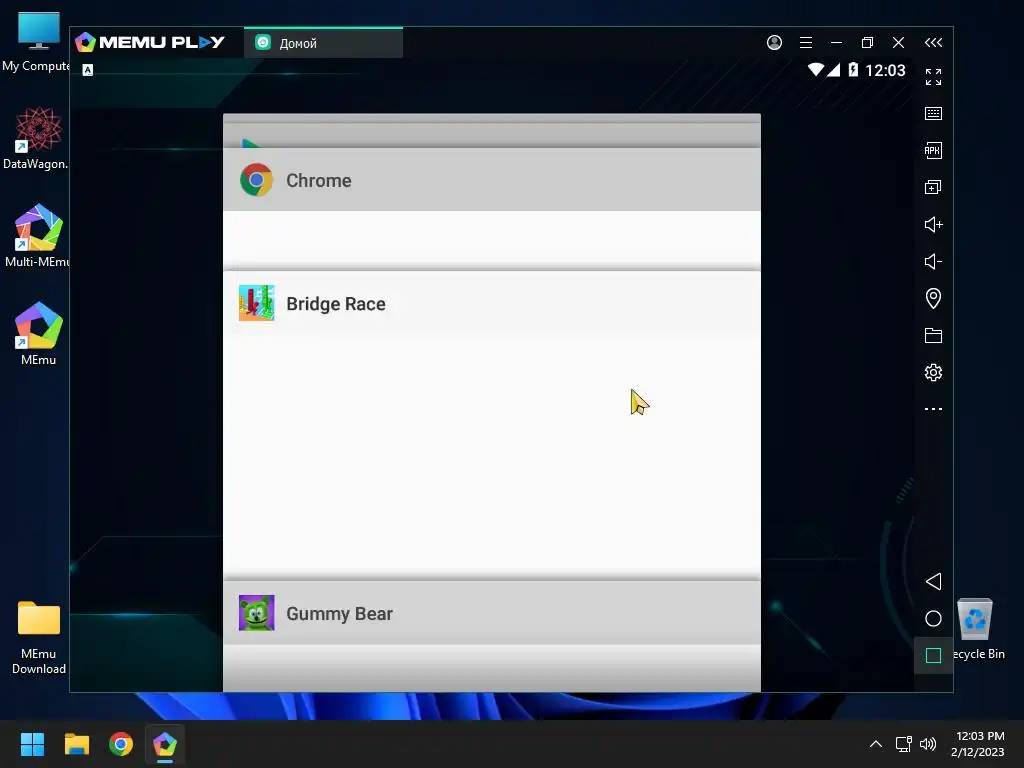This screenshot has width=1024, height=768.
Task: Click the Wi-Fi status icon
Action: [816, 70]
